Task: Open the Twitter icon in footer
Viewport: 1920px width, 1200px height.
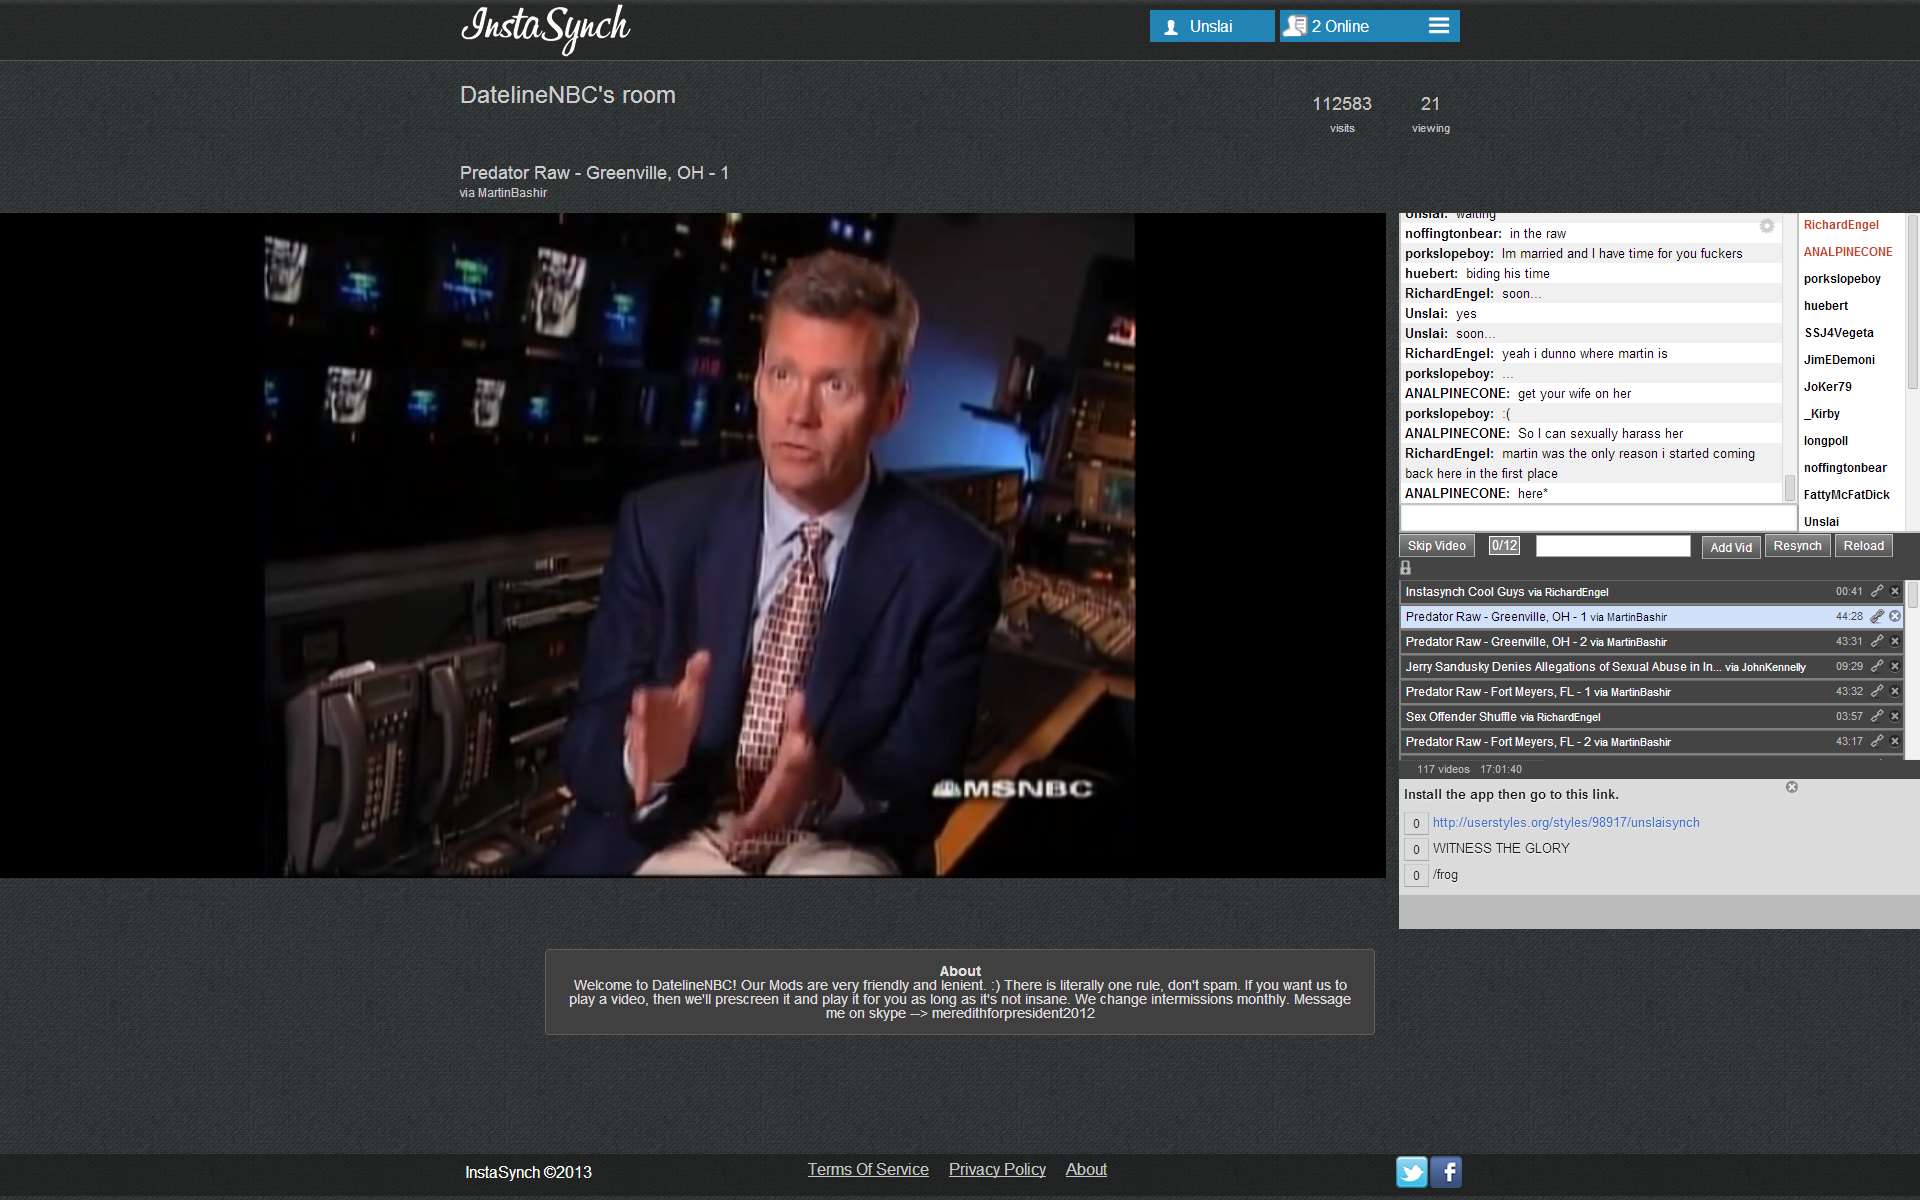Action: tap(1412, 1172)
